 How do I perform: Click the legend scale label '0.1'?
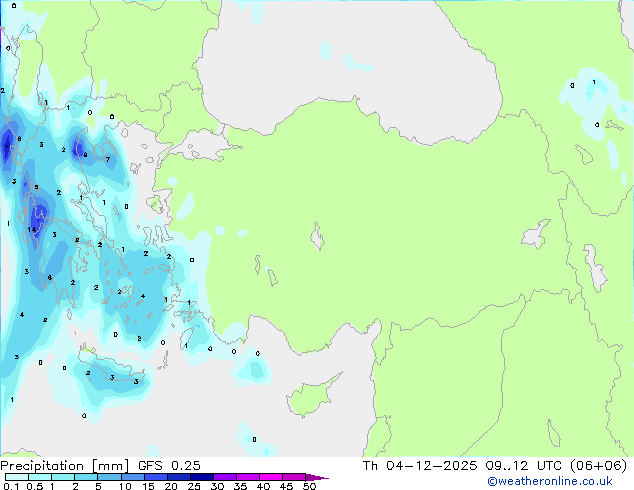[x=11, y=486]
